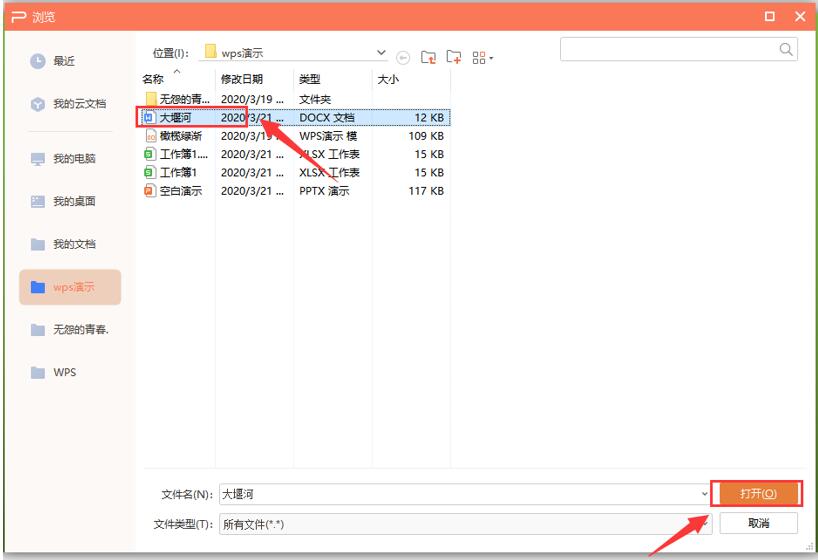Open the 最近 recent locations shortcut
Image resolution: width=818 pixels, height=560 pixels.
pos(52,61)
